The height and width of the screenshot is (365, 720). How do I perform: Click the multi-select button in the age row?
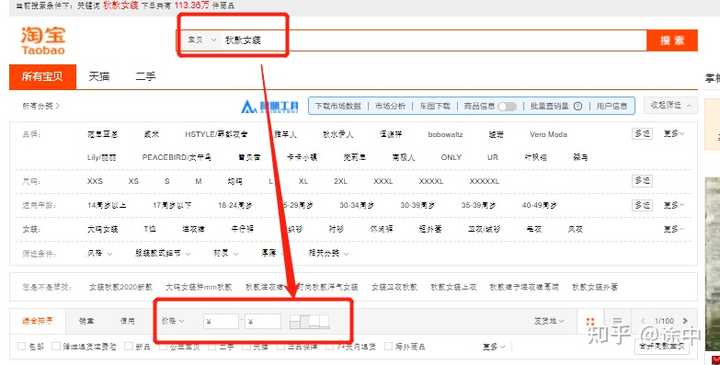point(642,205)
